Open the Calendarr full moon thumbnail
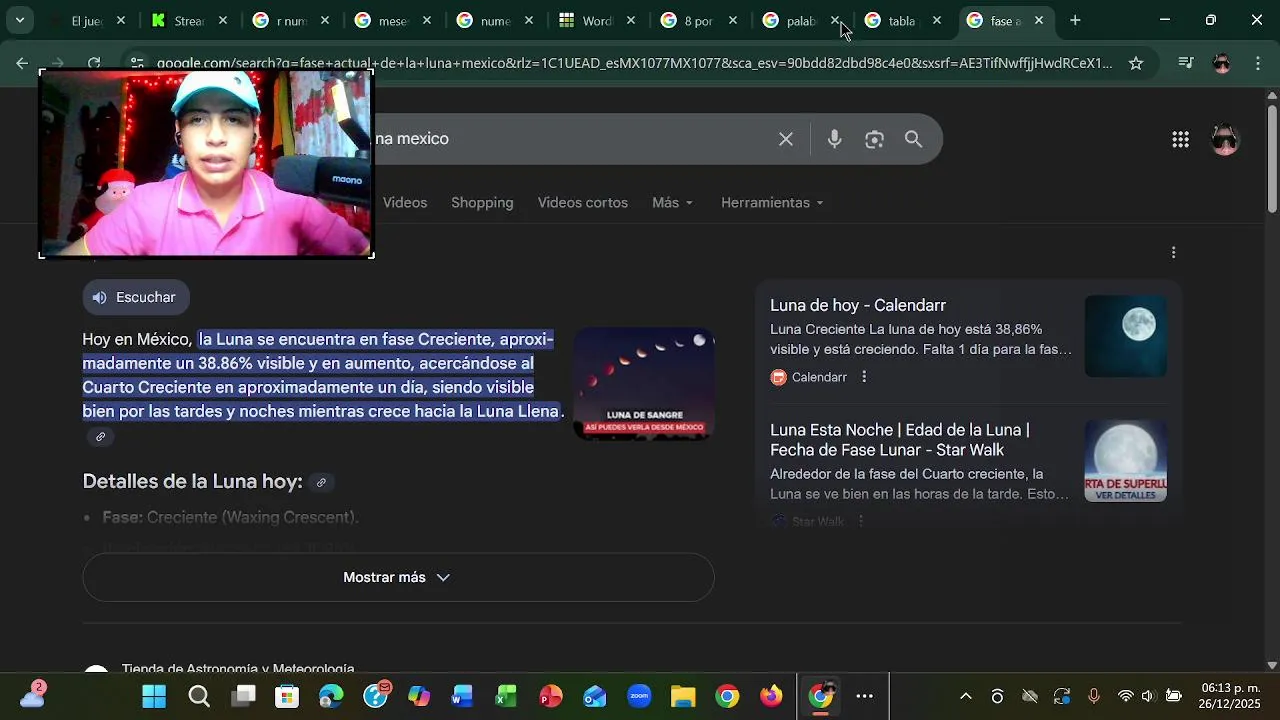The image size is (1280, 720). coord(1126,336)
